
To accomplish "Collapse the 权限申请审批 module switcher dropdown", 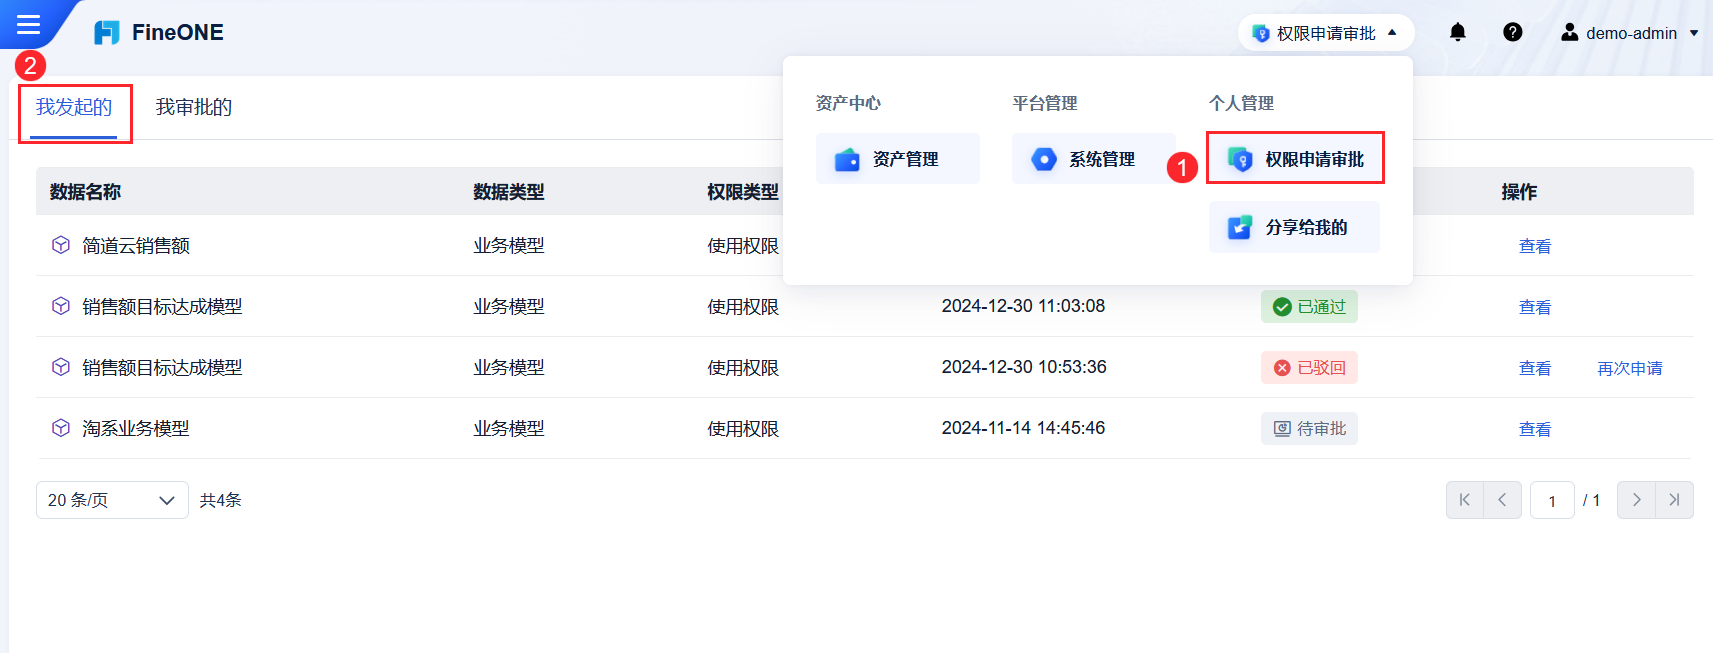I will (1326, 33).
